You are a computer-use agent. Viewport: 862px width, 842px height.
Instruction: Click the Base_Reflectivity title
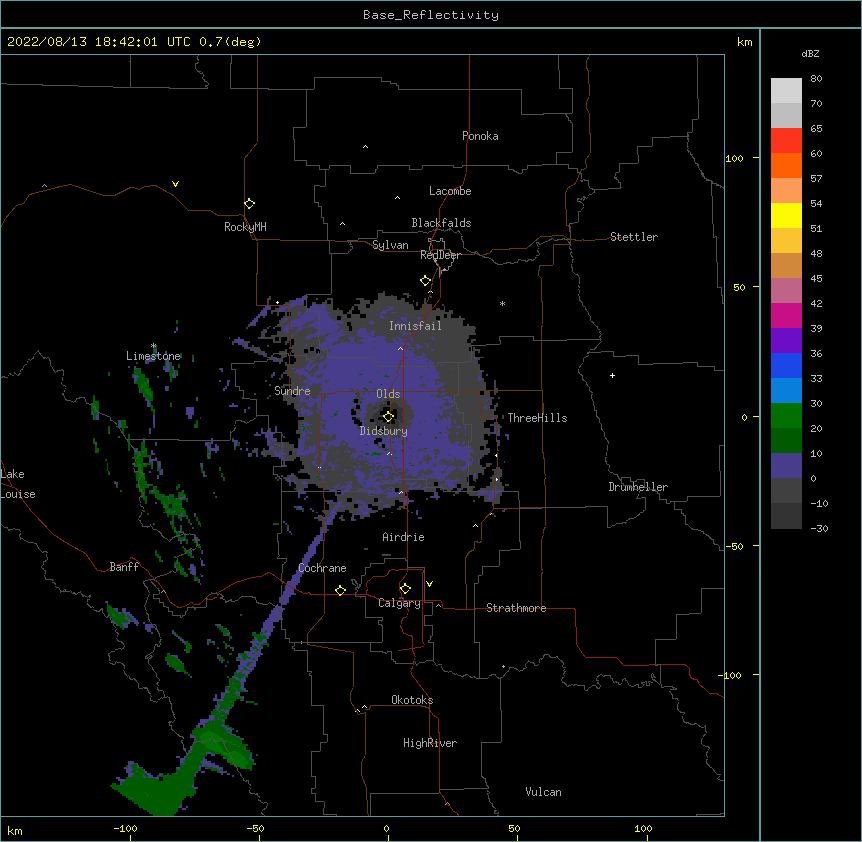(x=431, y=15)
